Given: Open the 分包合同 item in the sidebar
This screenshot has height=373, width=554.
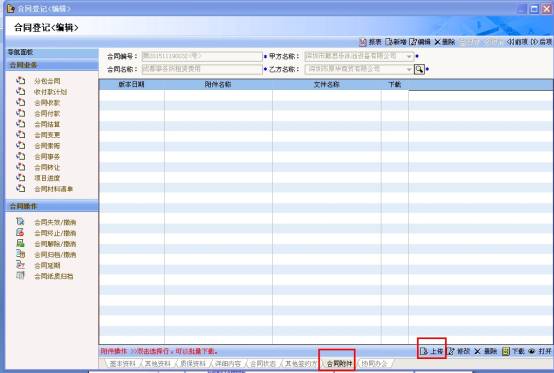Looking at the screenshot, I should tap(47, 81).
